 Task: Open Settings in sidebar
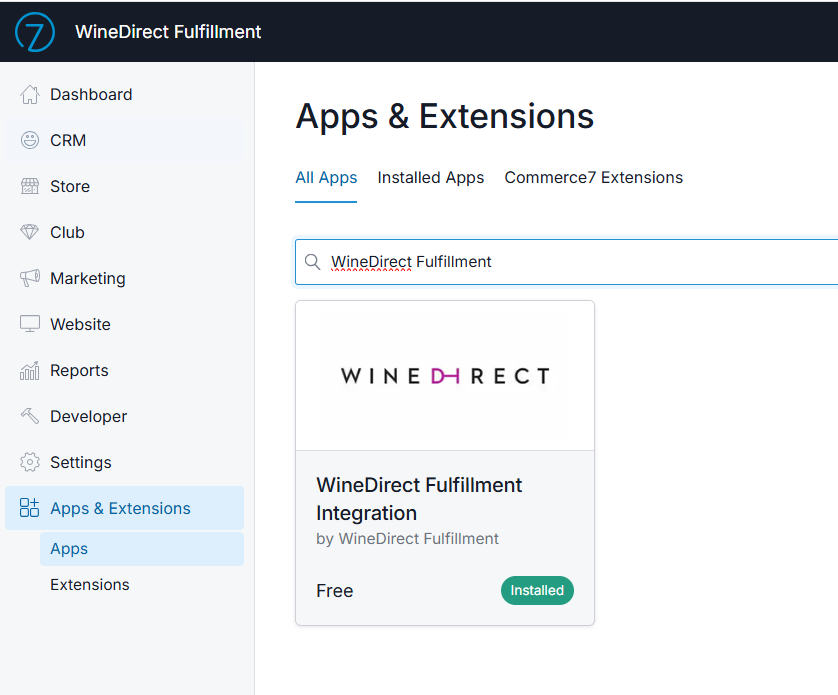[x=124, y=462]
